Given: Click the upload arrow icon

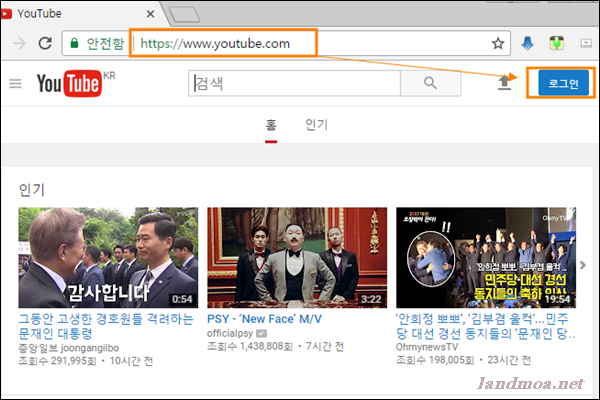Looking at the screenshot, I should pos(504,83).
